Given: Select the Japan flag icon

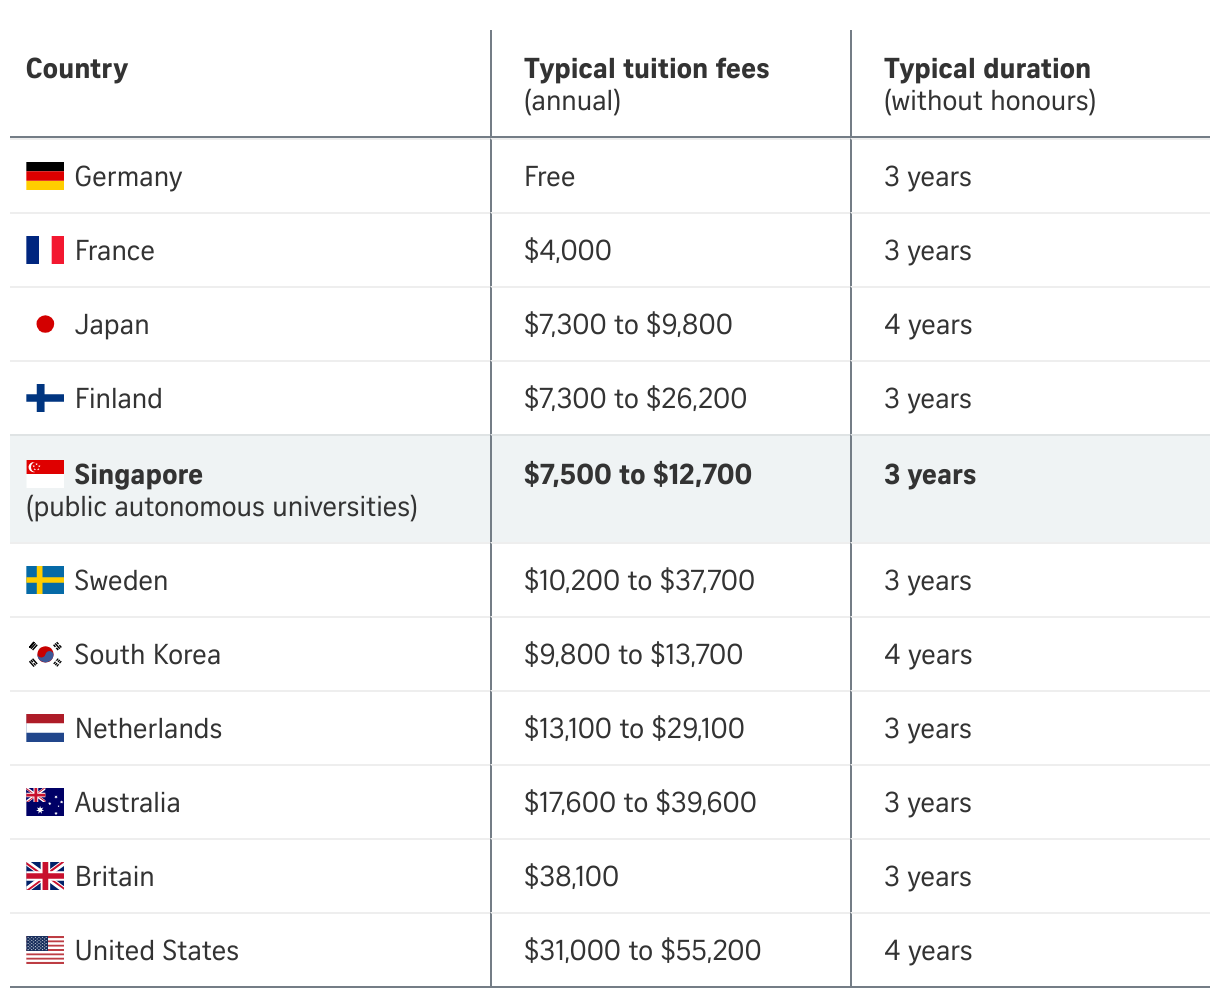Looking at the screenshot, I should point(45,324).
